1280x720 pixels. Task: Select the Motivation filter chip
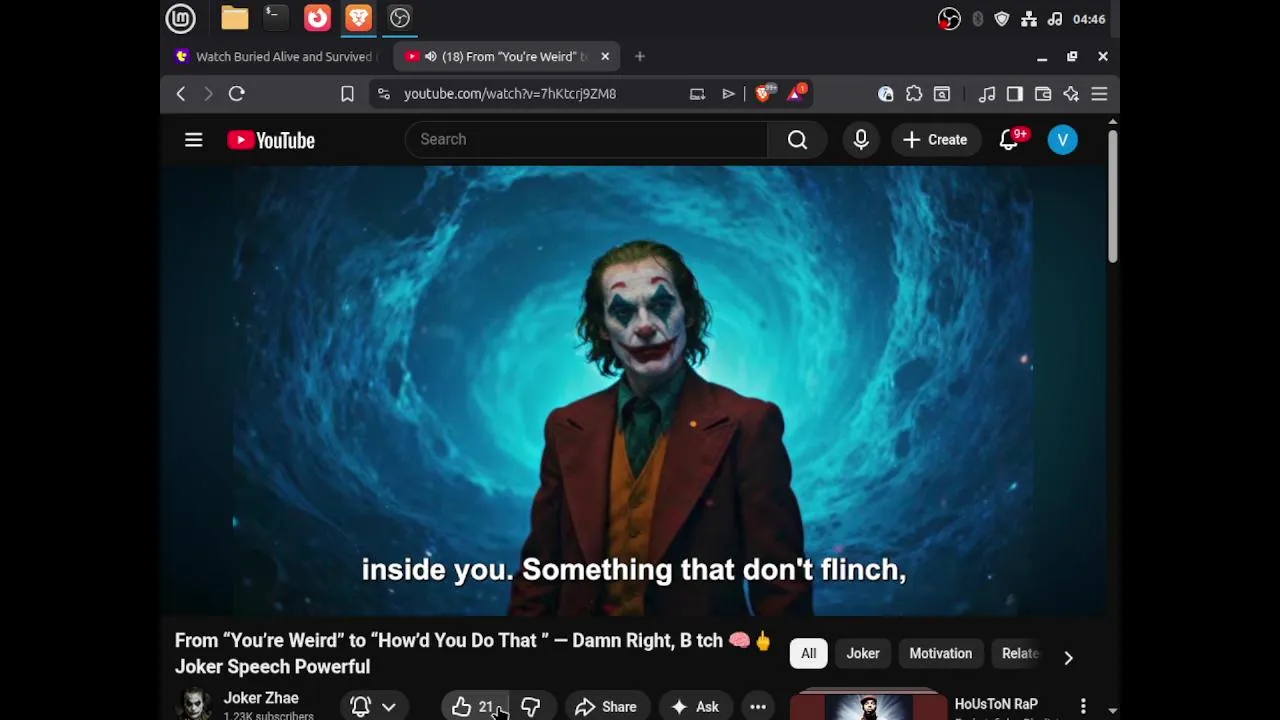(940, 654)
